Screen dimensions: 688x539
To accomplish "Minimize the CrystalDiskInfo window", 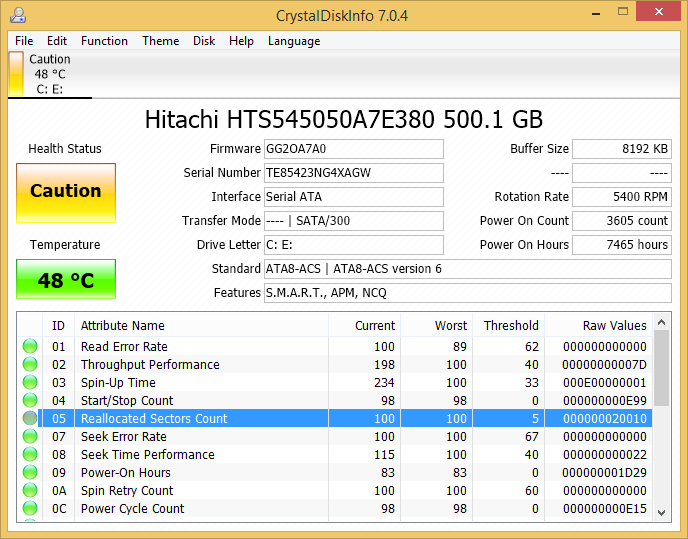I will [x=596, y=13].
